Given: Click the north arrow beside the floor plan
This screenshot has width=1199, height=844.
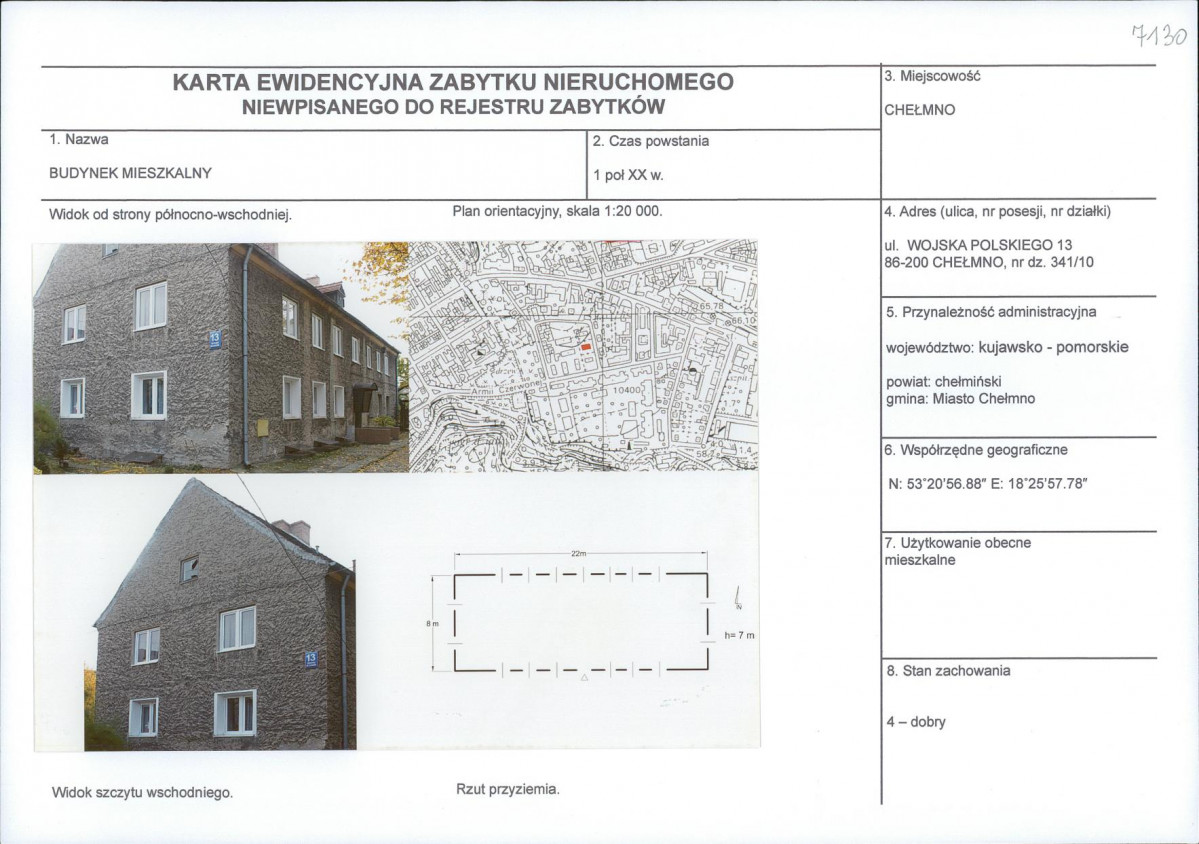Looking at the screenshot, I should click(737, 598).
